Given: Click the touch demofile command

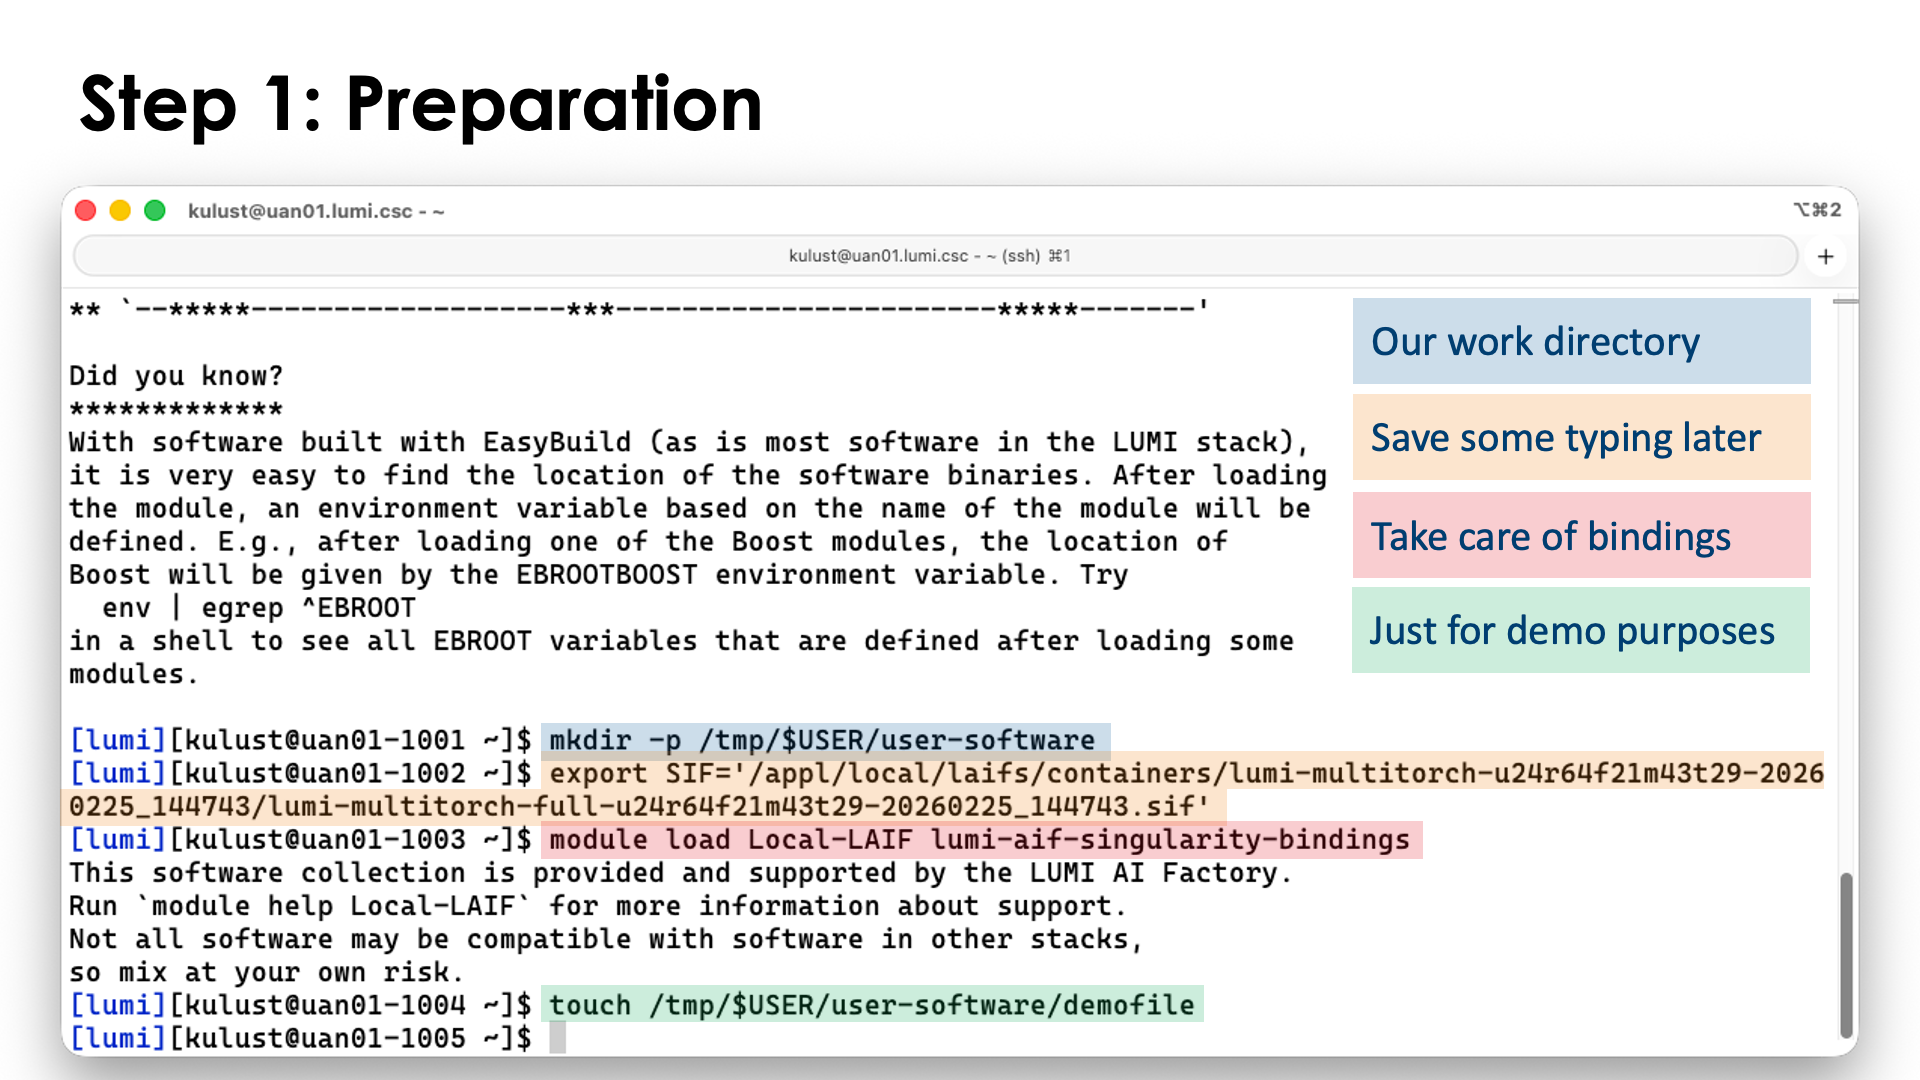Looking at the screenshot, I should click(875, 1005).
